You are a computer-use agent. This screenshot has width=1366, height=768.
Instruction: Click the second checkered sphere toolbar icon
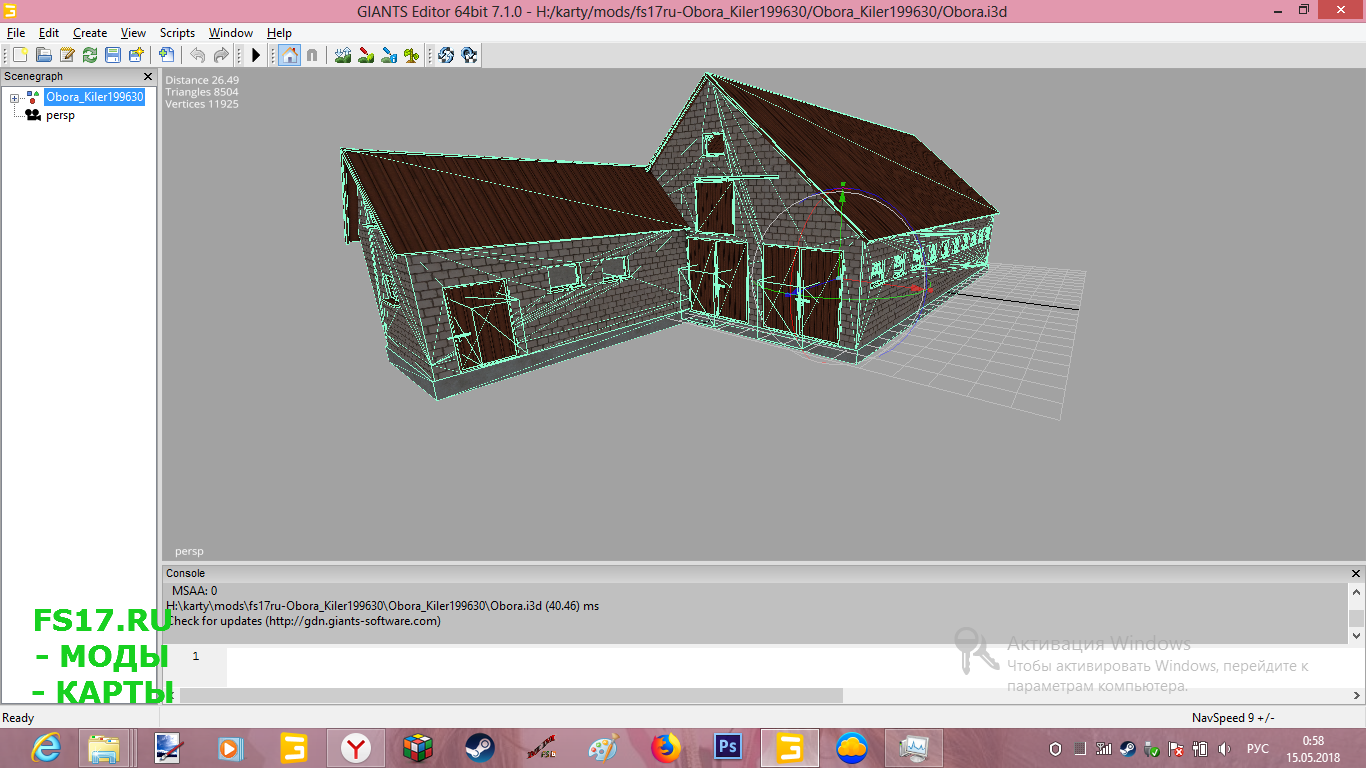coord(469,55)
